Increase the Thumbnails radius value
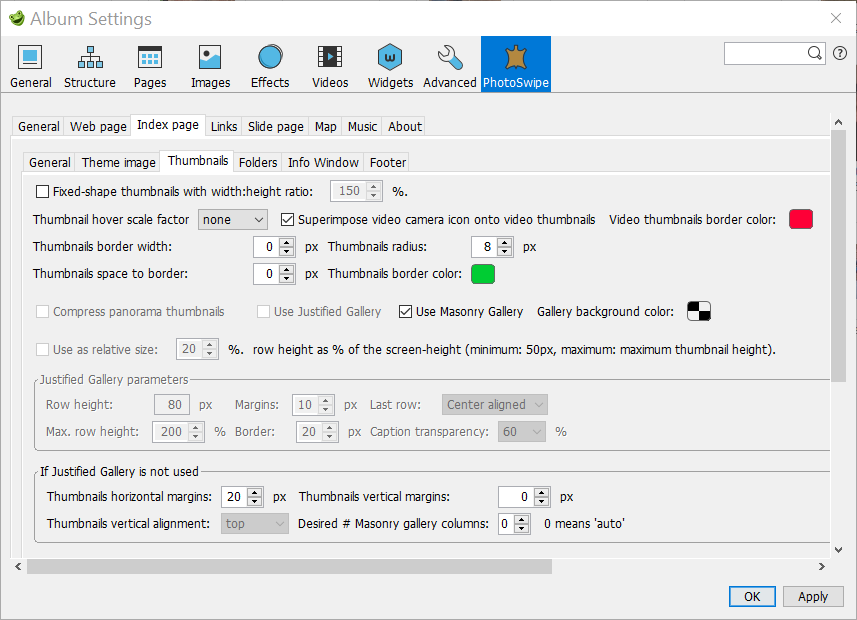857x620 pixels. [x=505, y=242]
